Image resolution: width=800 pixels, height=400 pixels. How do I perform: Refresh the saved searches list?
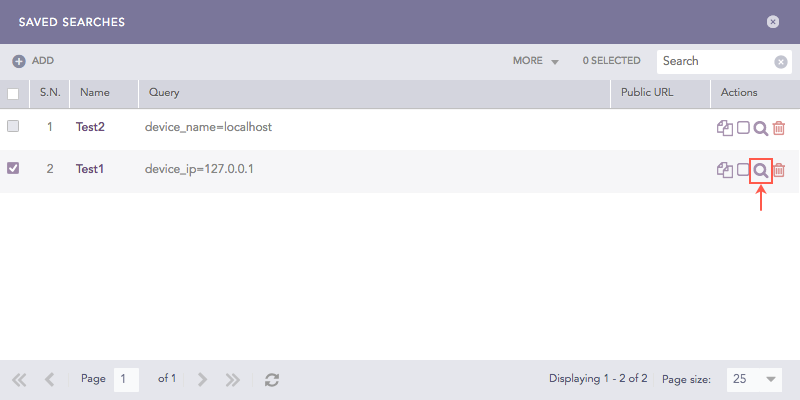point(272,380)
